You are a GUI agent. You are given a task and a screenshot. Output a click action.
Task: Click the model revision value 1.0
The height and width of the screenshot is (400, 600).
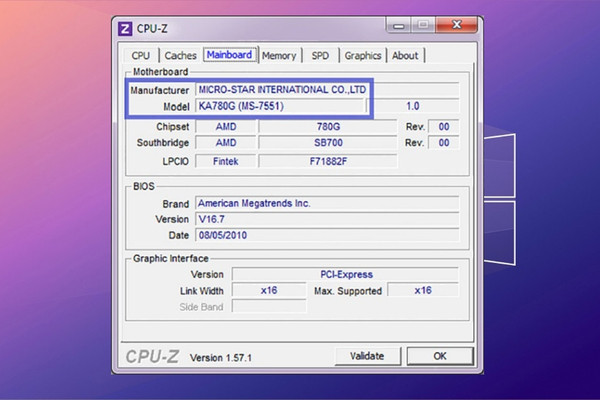point(413,106)
